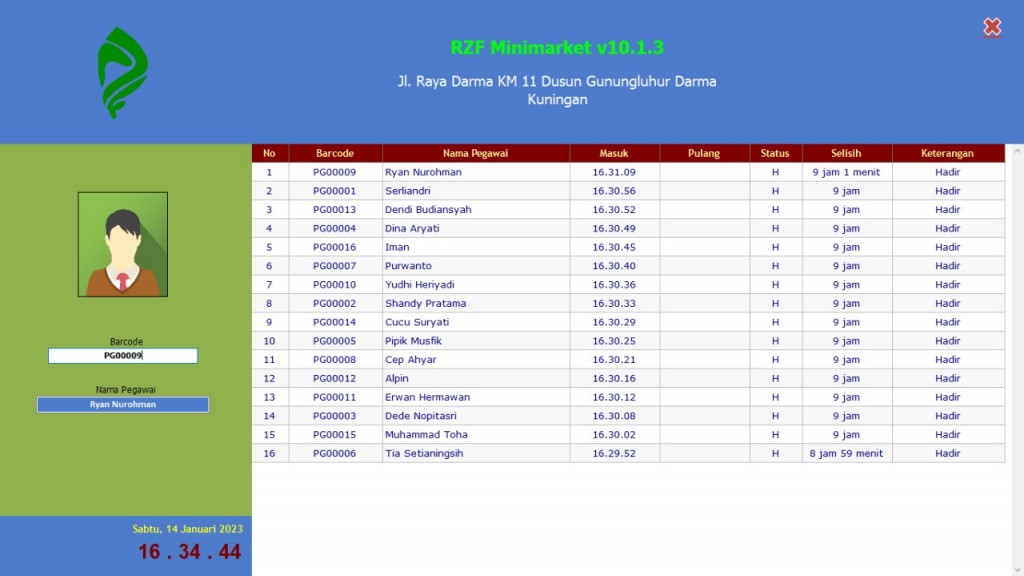The width and height of the screenshot is (1024, 576).
Task: Click the date Sabtu, 14 Januari 2023
Action: 187,529
